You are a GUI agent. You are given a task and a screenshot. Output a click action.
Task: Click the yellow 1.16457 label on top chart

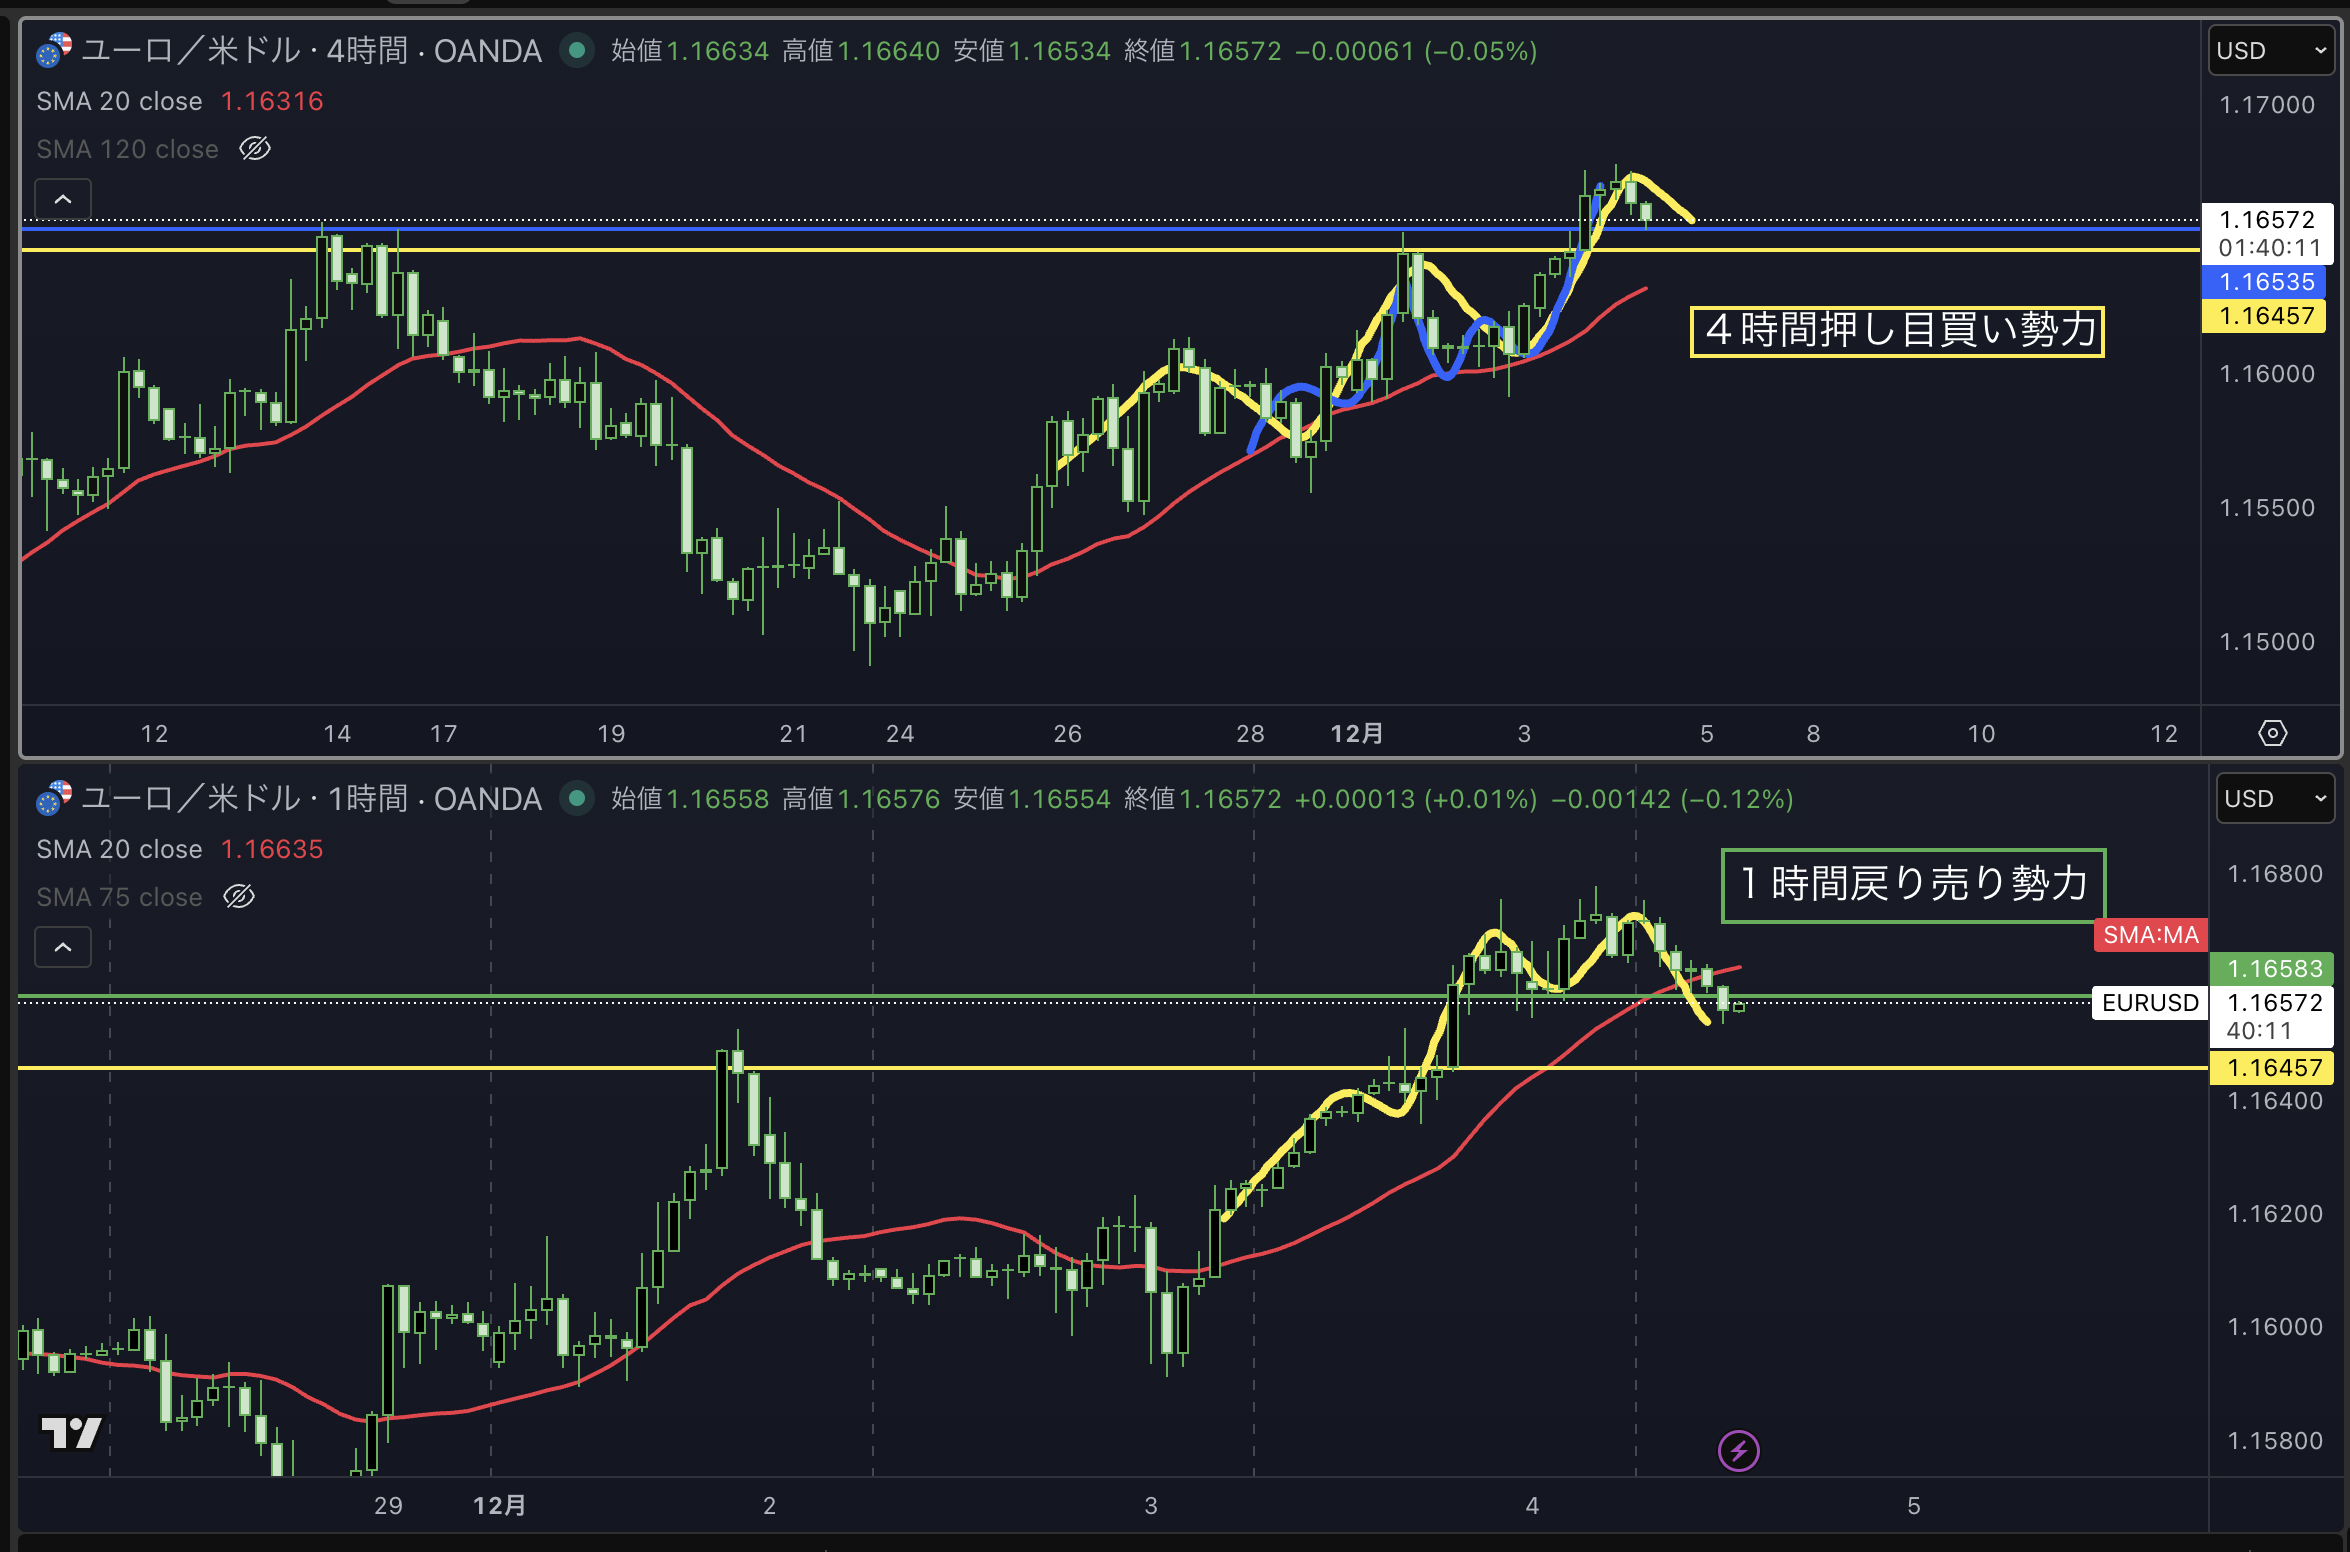pyautogui.click(x=2266, y=316)
